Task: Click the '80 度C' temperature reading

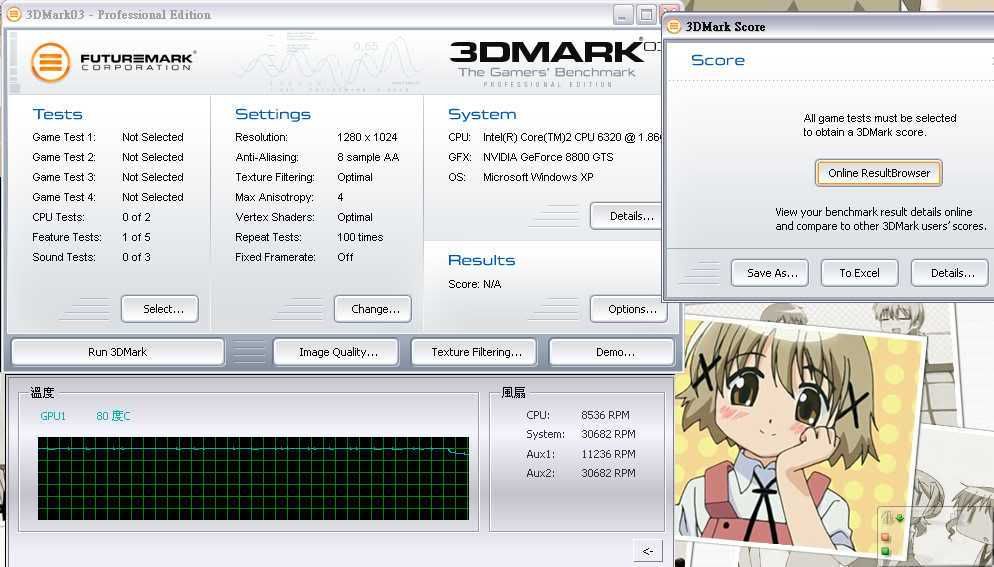Action: pos(113,416)
